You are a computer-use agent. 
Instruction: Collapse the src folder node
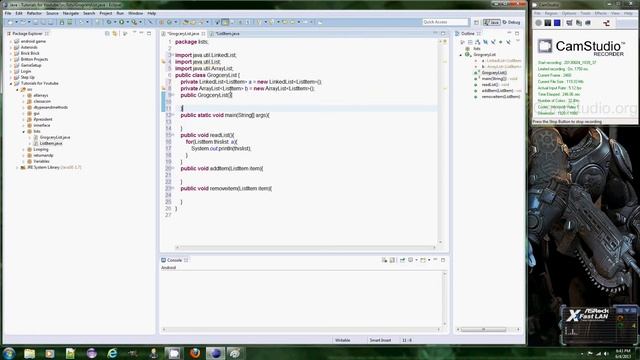click(x=17, y=89)
